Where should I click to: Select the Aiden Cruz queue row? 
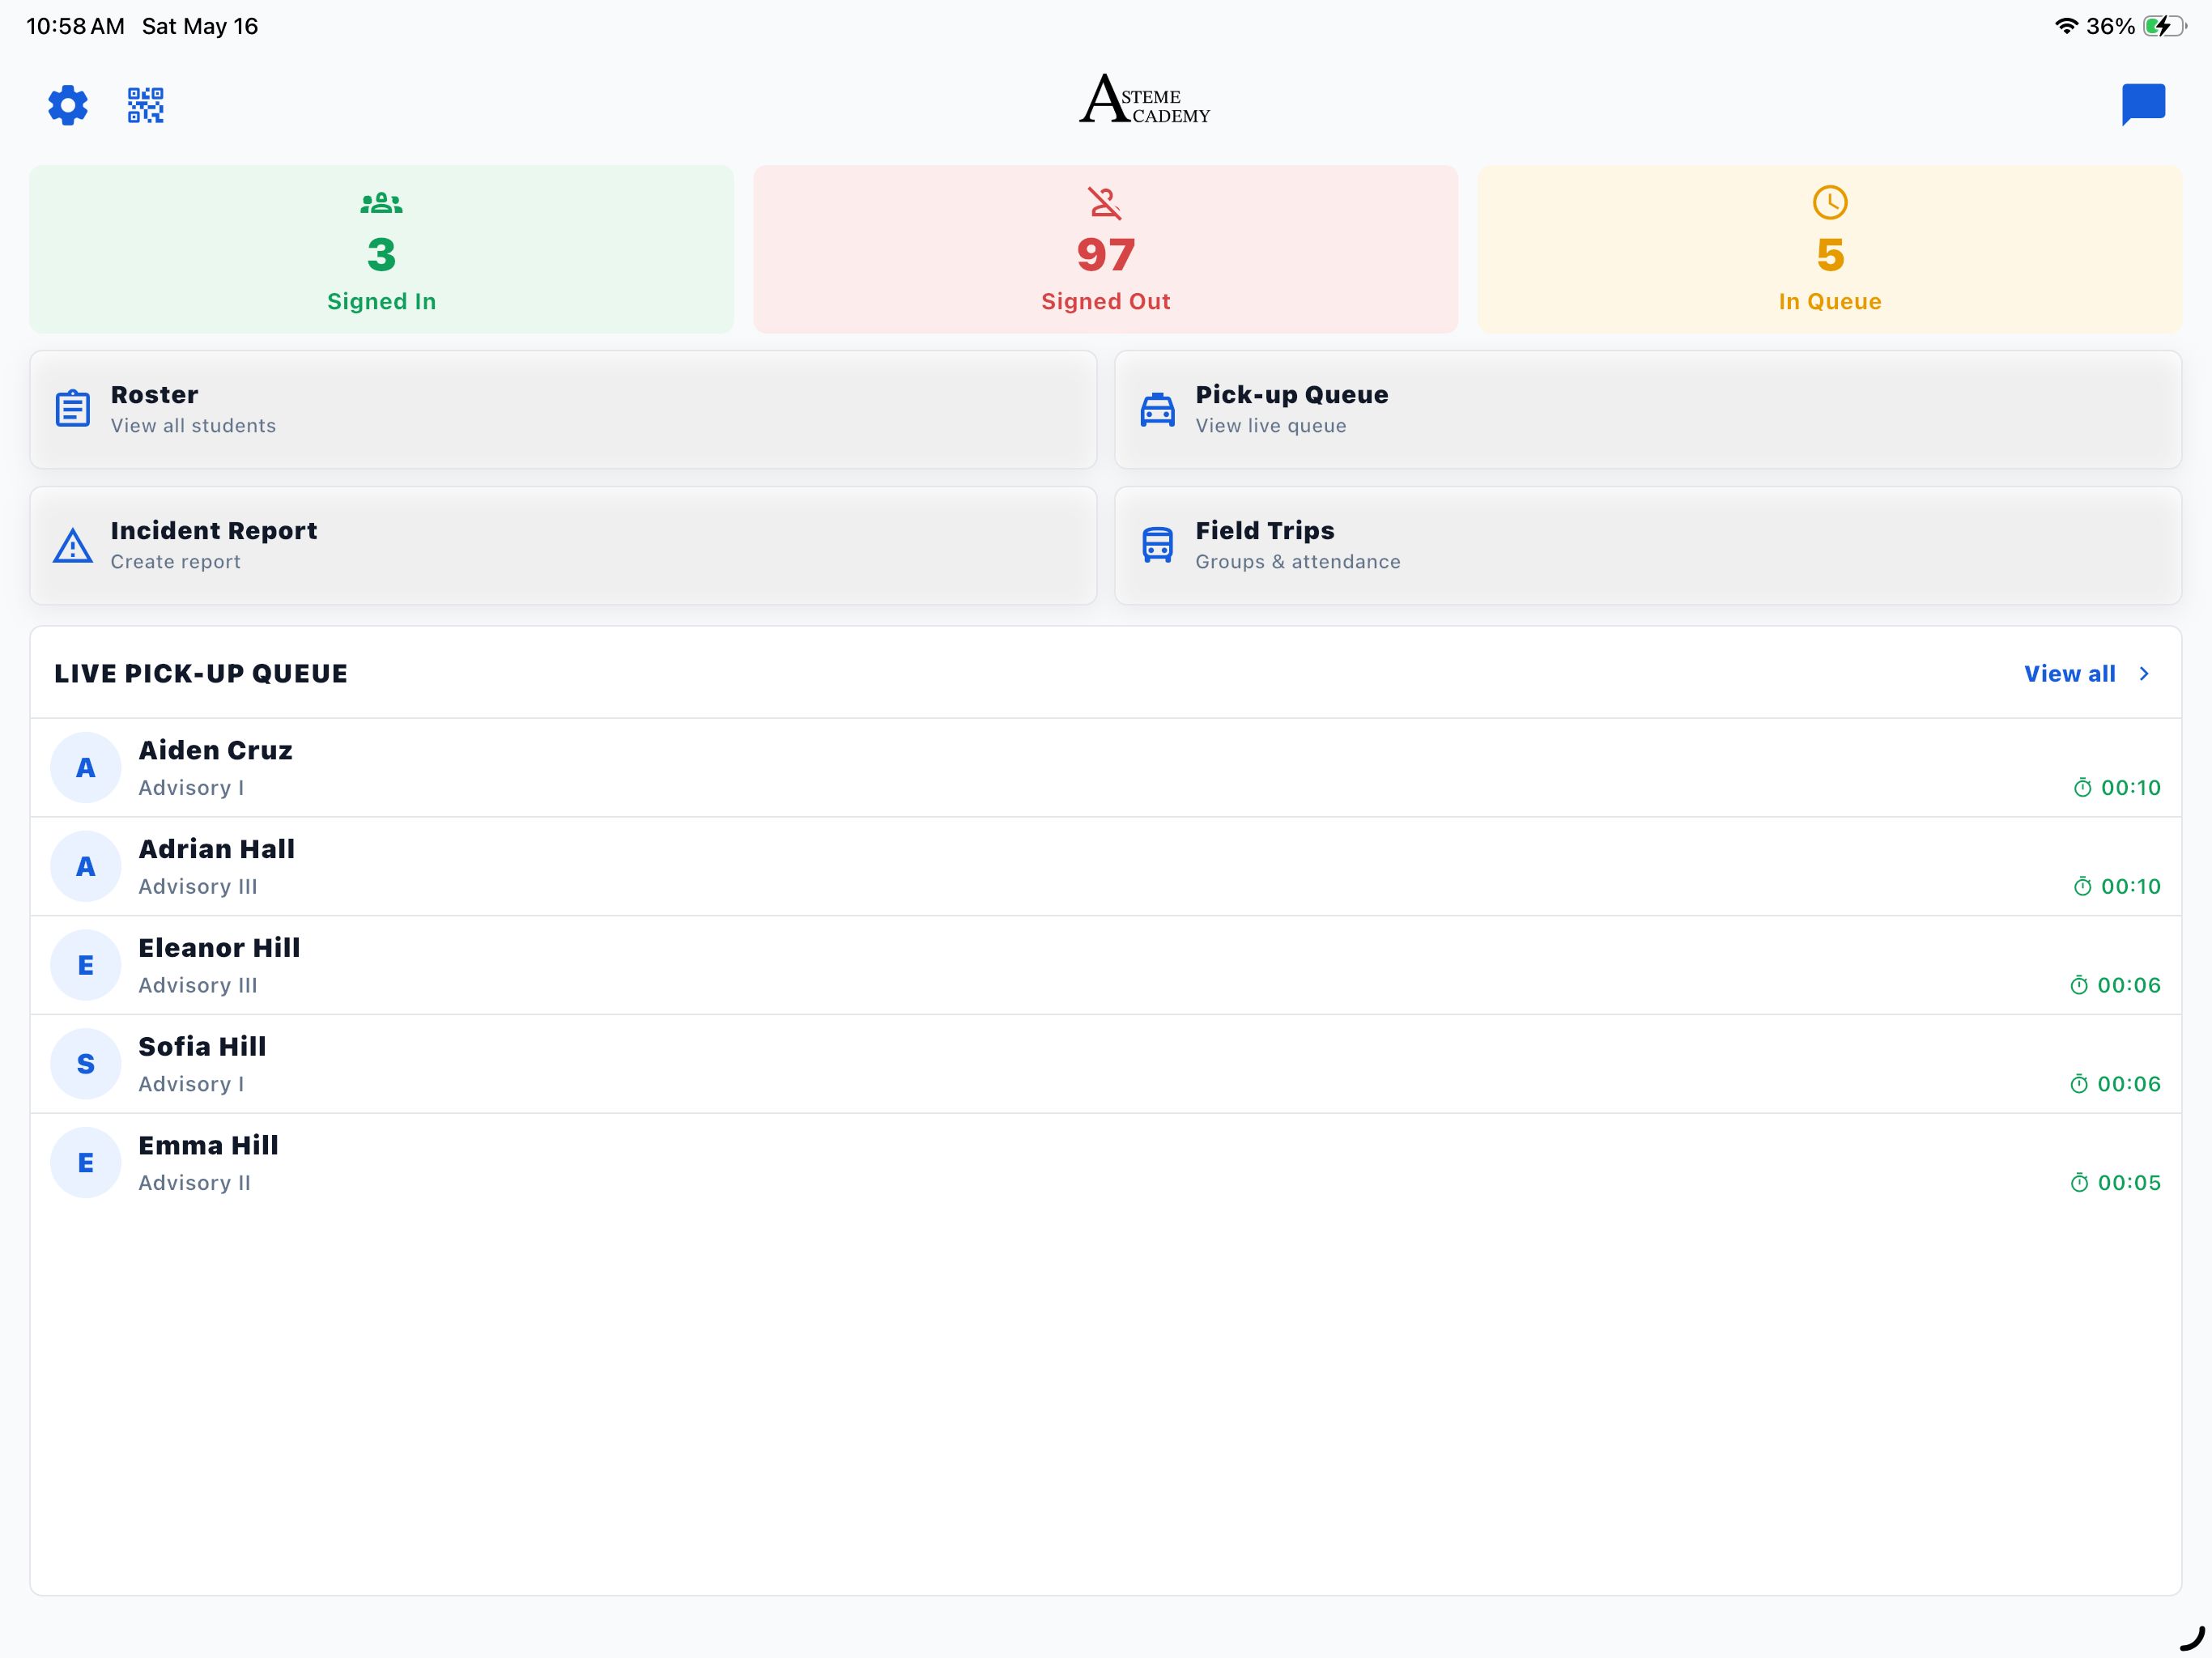[1105, 768]
